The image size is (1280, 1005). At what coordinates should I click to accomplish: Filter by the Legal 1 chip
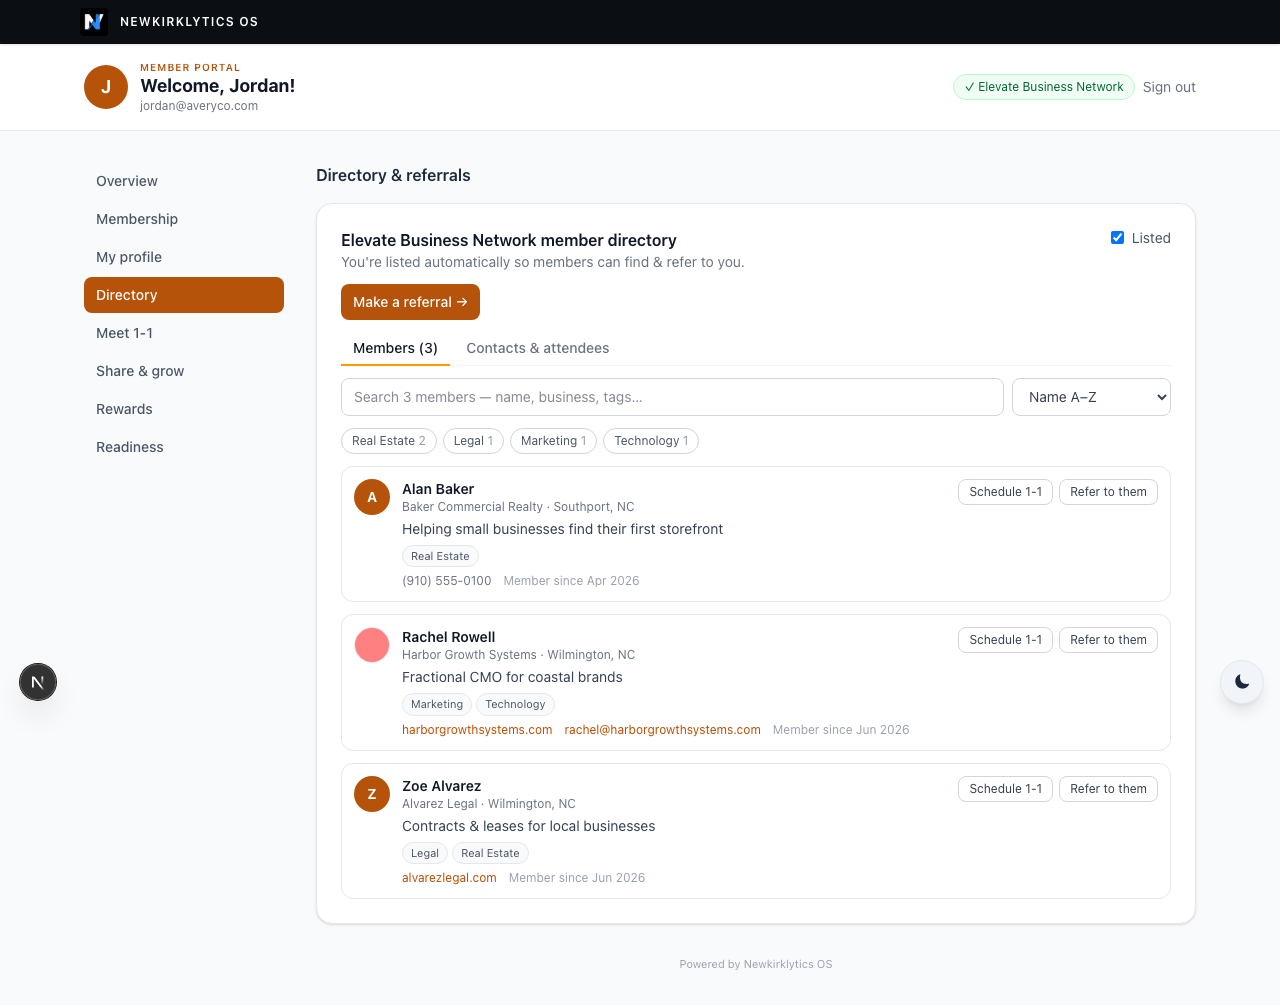coord(474,441)
